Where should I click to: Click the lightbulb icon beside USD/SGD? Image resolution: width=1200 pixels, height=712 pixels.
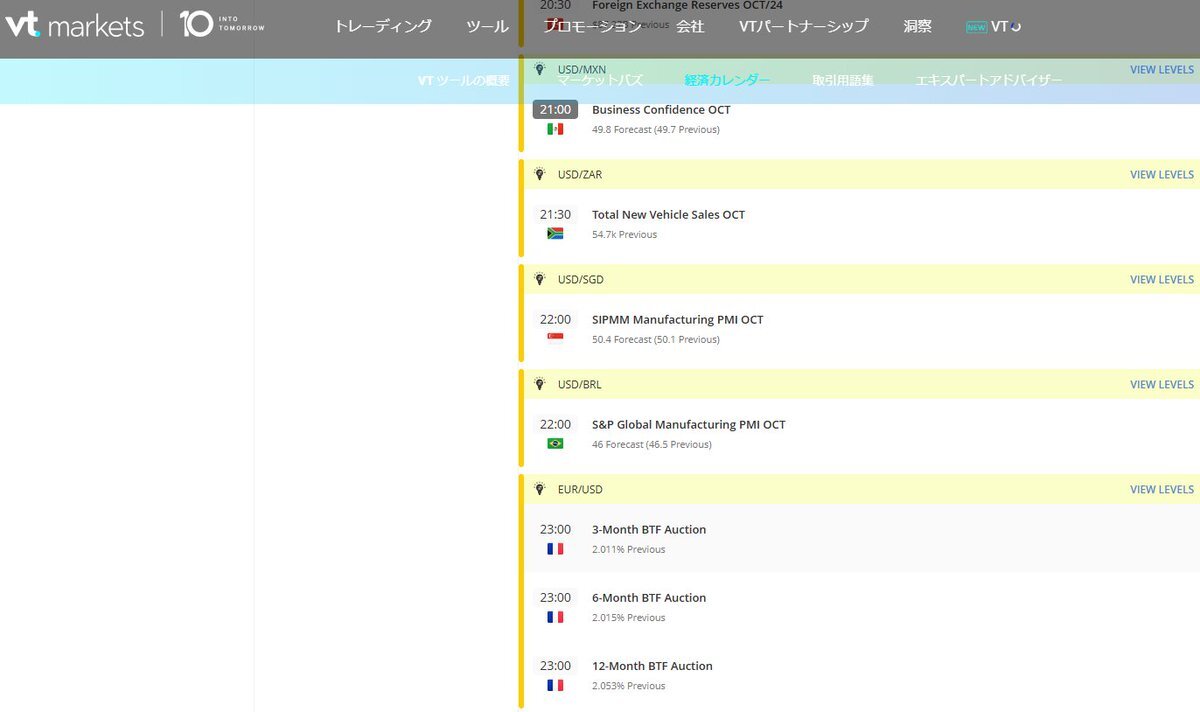pyautogui.click(x=540, y=279)
